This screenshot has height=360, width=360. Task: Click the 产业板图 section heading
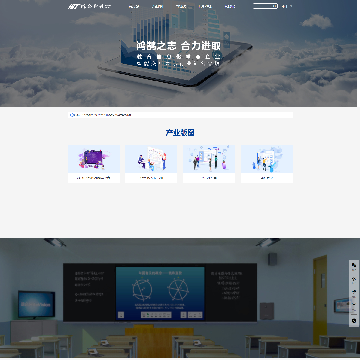pos(180,133)
